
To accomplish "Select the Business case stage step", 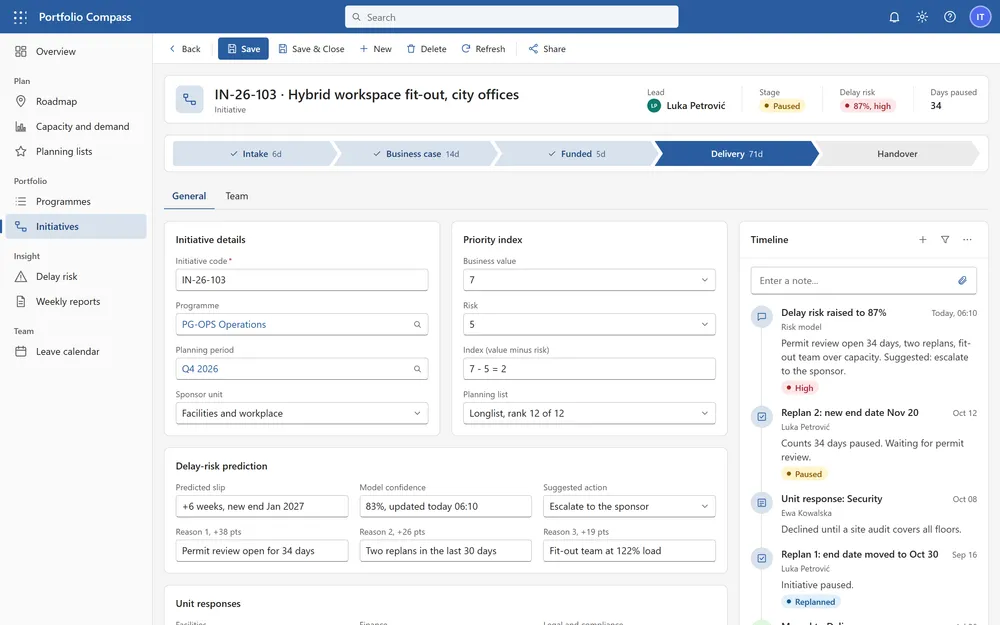I will tap(416, 154).
